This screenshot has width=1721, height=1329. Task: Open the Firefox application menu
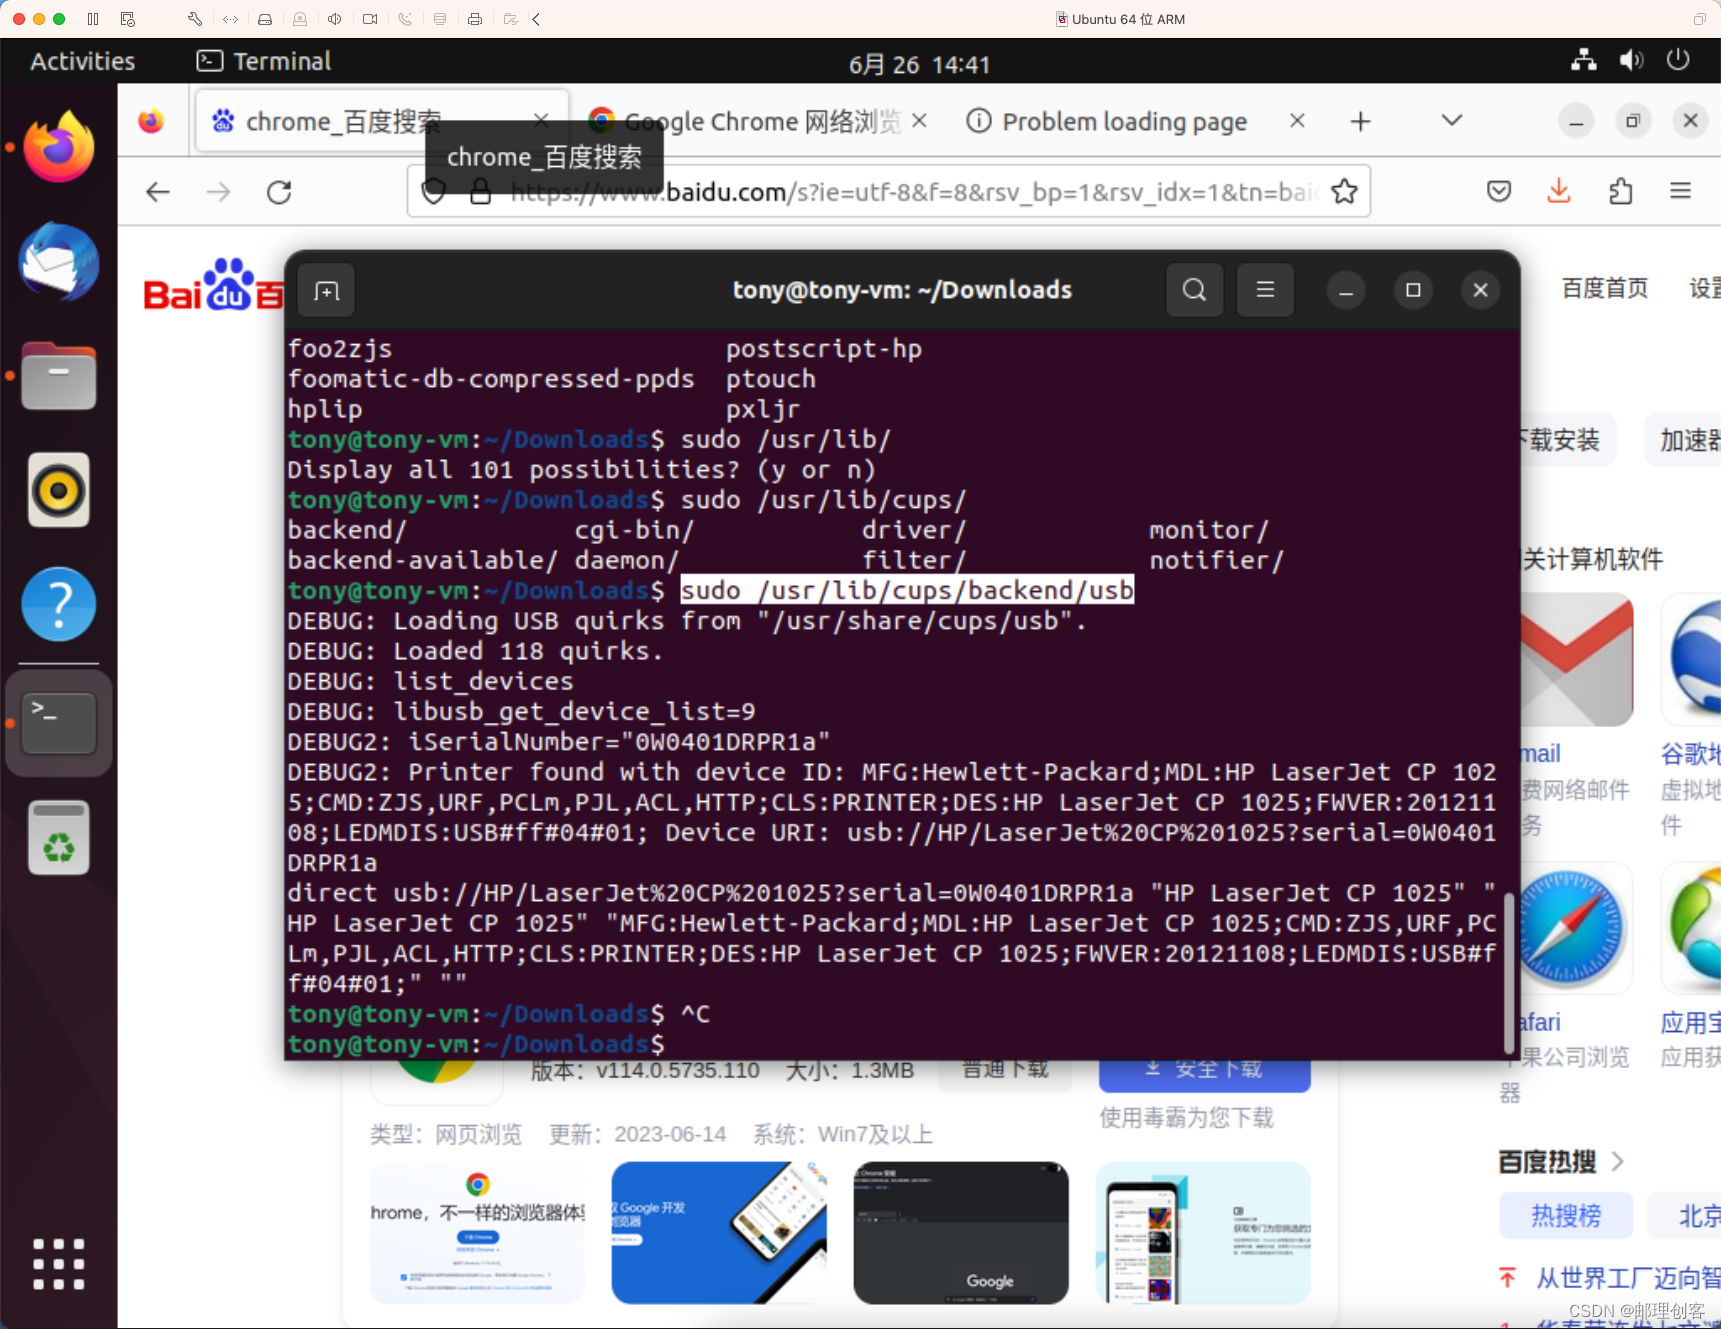coord(1682,191)
